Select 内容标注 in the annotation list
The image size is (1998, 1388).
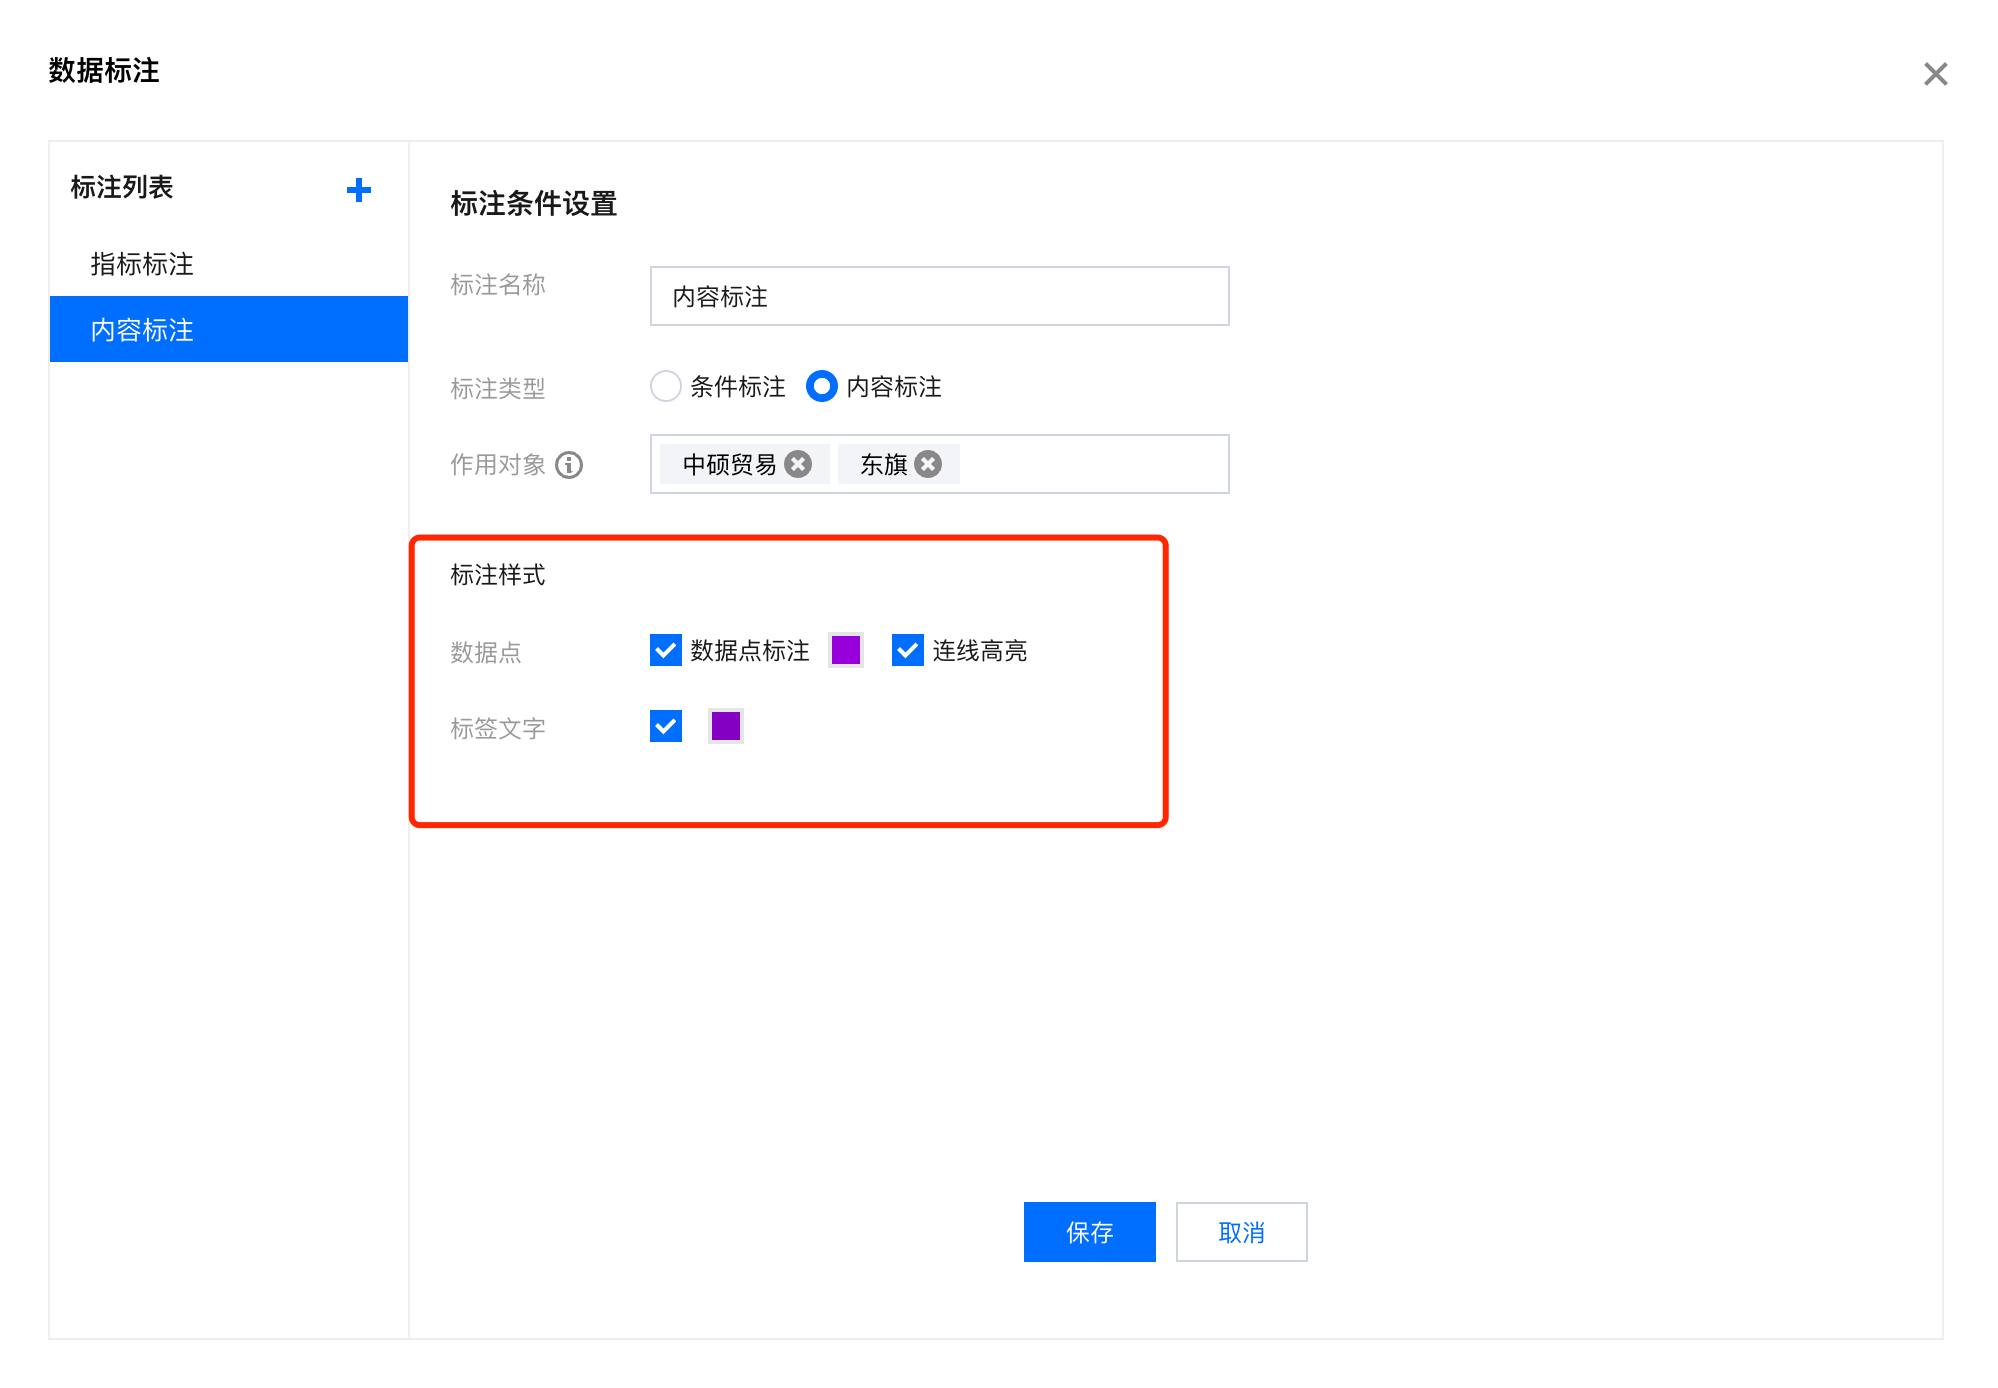[143, 329]
